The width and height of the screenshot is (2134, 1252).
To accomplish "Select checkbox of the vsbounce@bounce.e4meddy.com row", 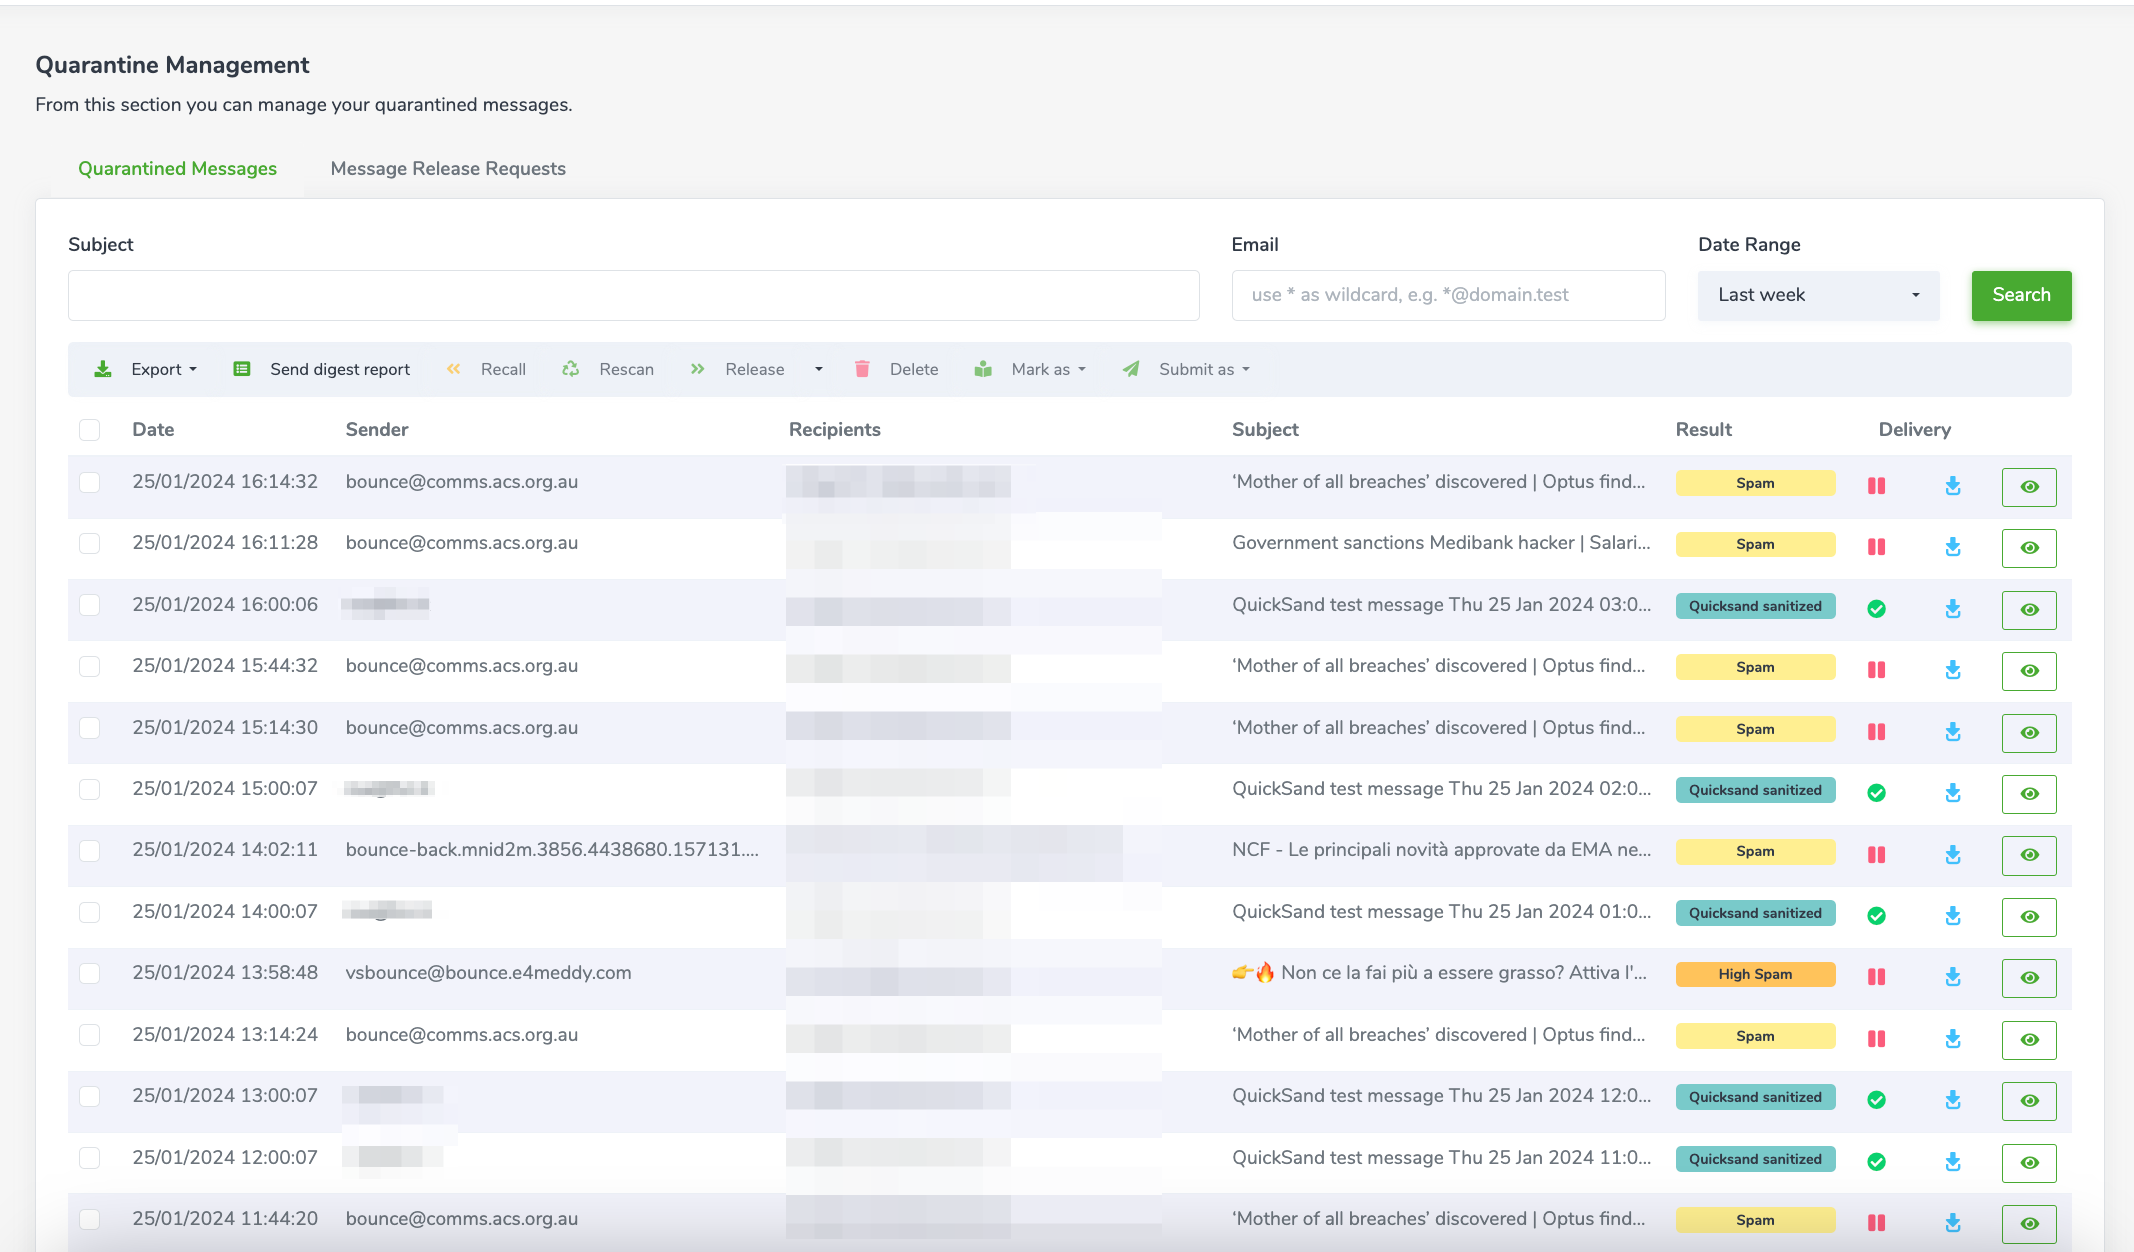I will click(x=90, y=973).
